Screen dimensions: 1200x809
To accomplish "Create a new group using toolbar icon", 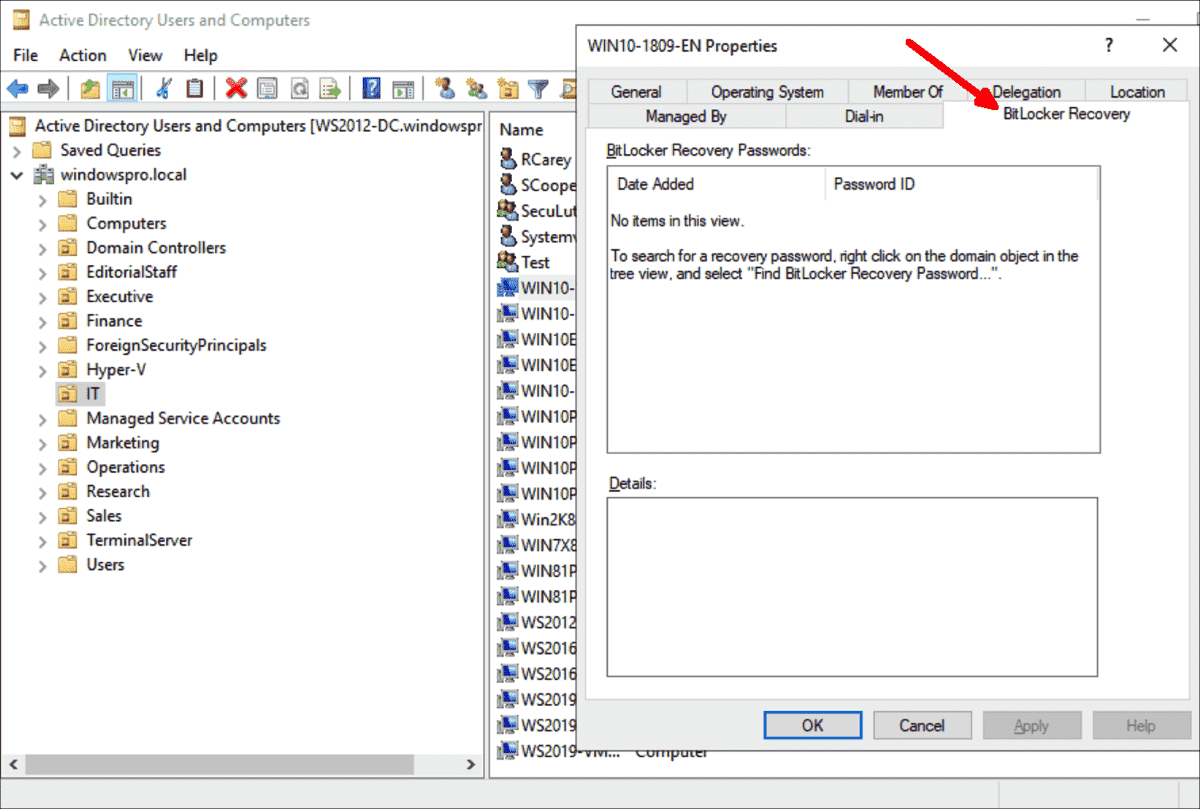I will [x=476, y=88].
